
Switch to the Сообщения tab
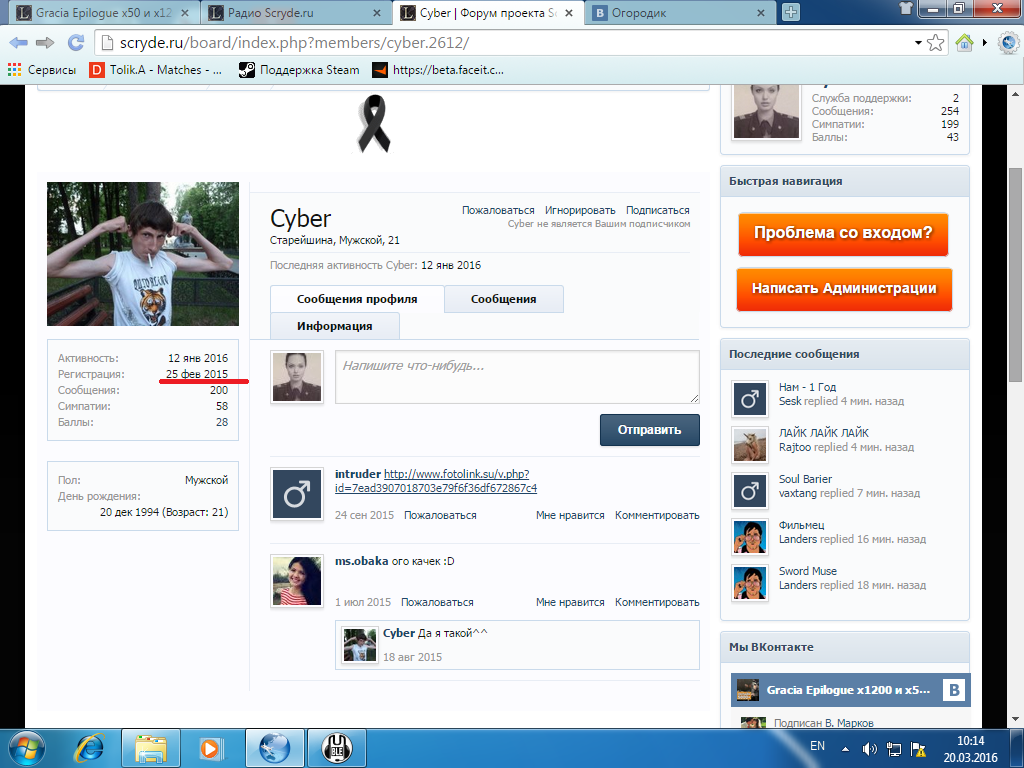pos(503,299)
